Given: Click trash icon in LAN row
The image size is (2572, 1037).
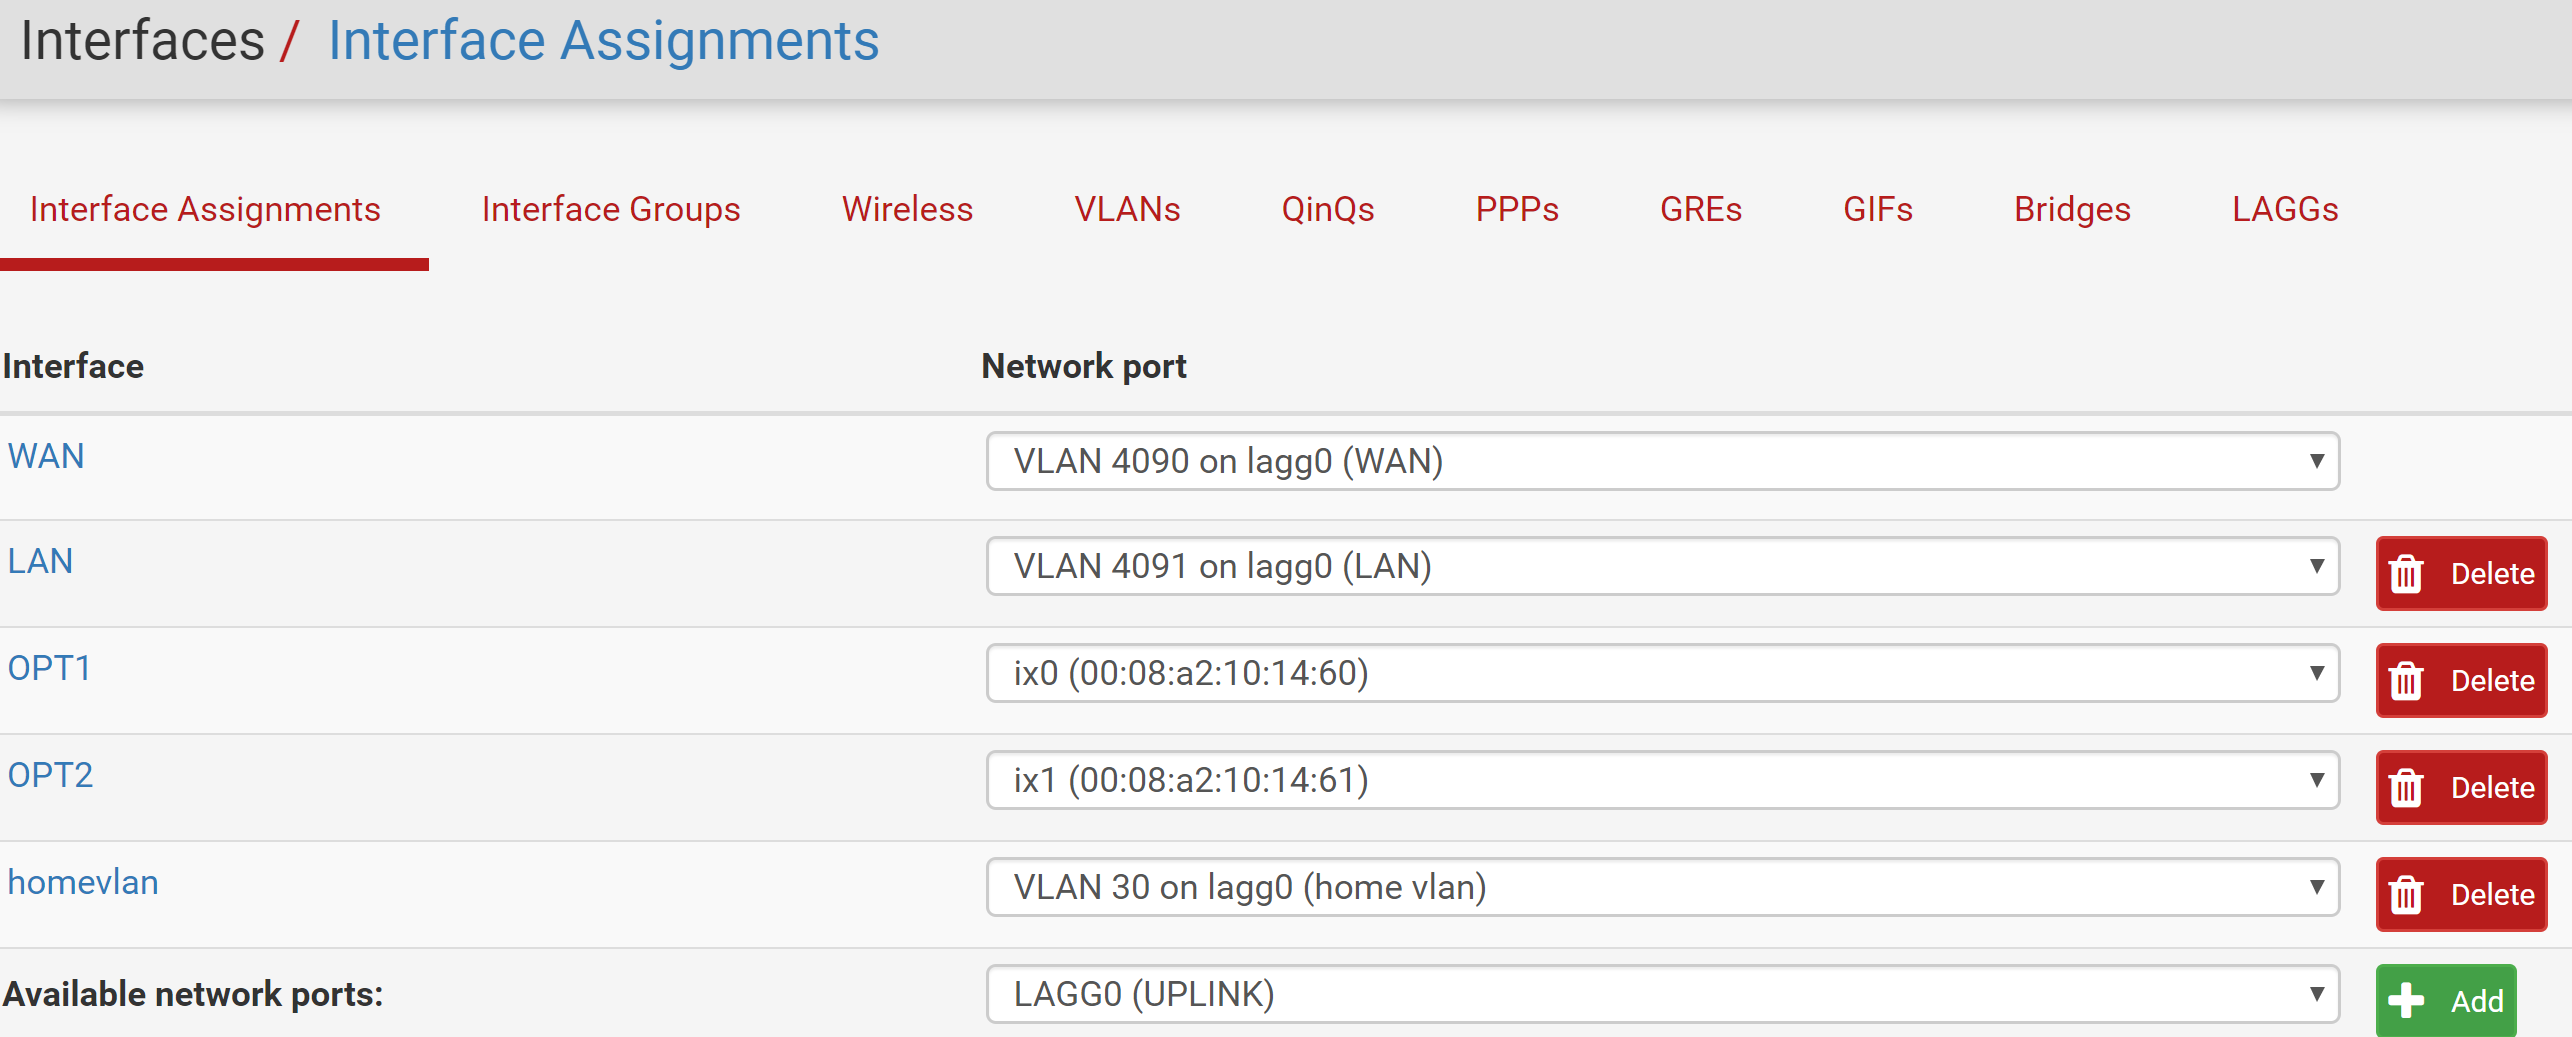Looking at the screenshot, I should (x=2406, y=574).
